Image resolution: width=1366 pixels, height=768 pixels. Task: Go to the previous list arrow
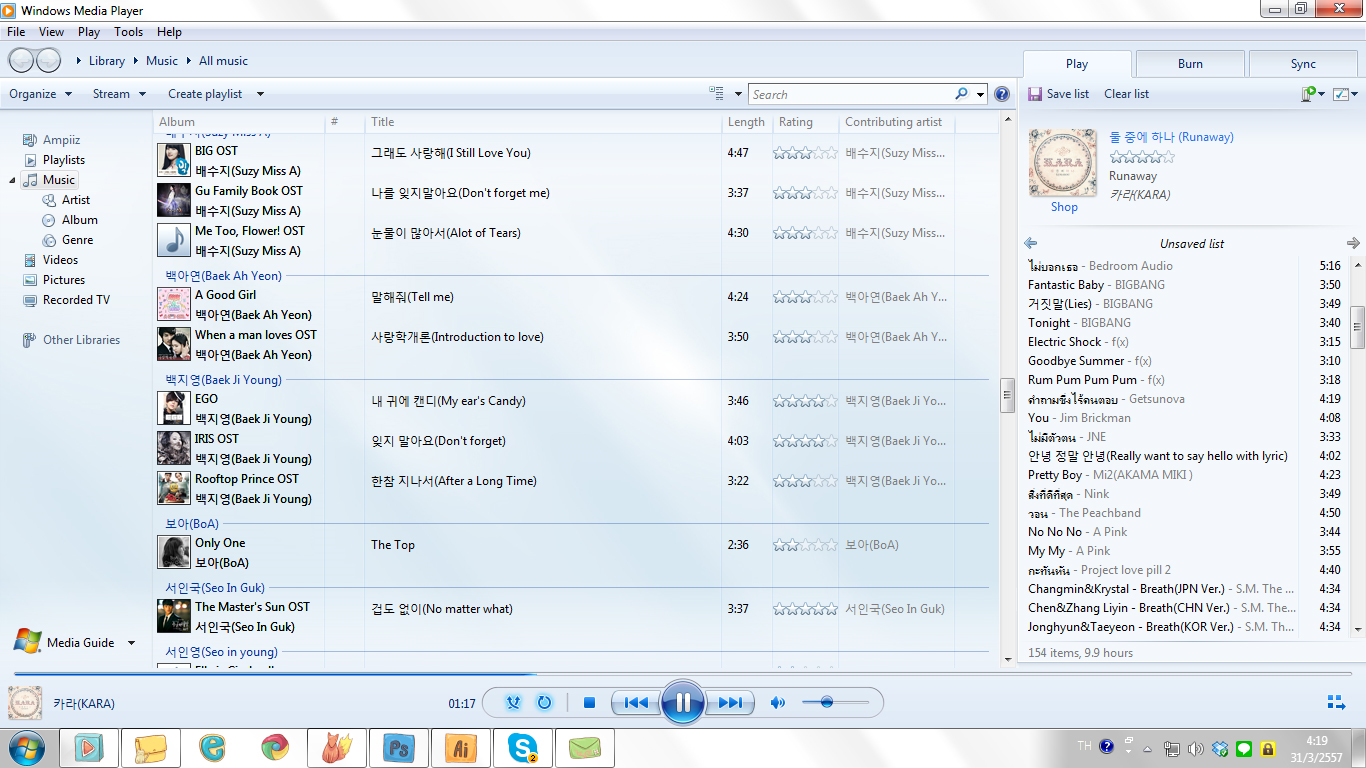point(1031,243)
